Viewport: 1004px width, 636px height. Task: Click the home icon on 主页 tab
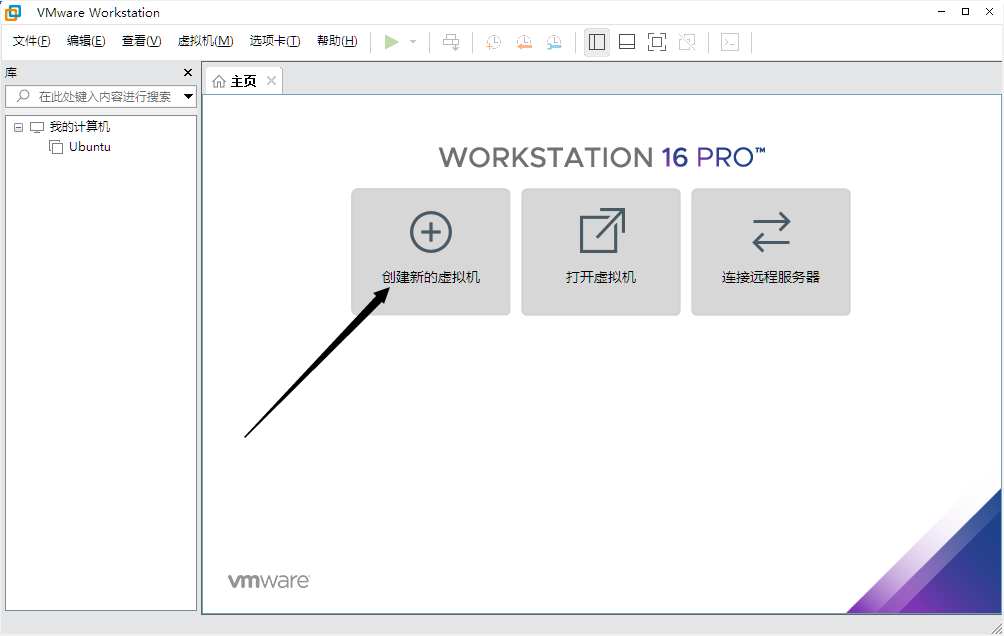pos(219,81)
